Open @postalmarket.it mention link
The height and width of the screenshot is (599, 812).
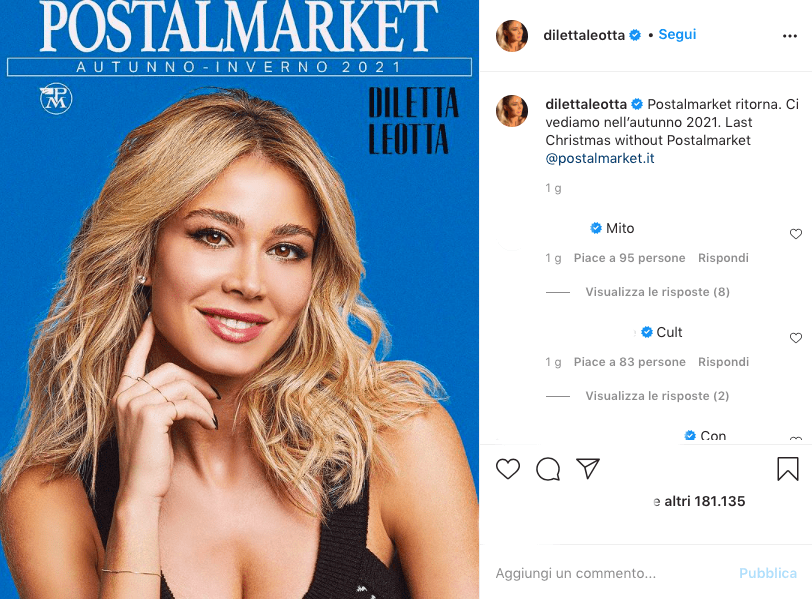(600, 158)
